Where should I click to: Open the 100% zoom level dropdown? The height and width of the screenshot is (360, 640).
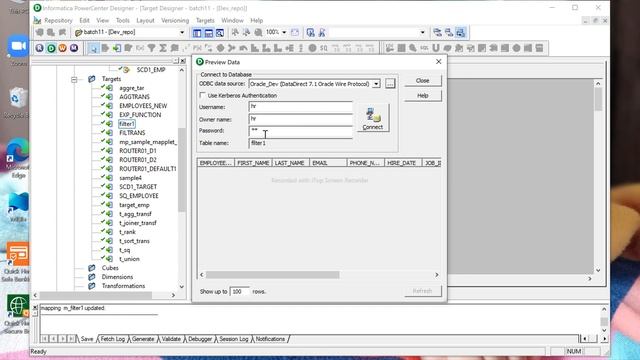284,32
